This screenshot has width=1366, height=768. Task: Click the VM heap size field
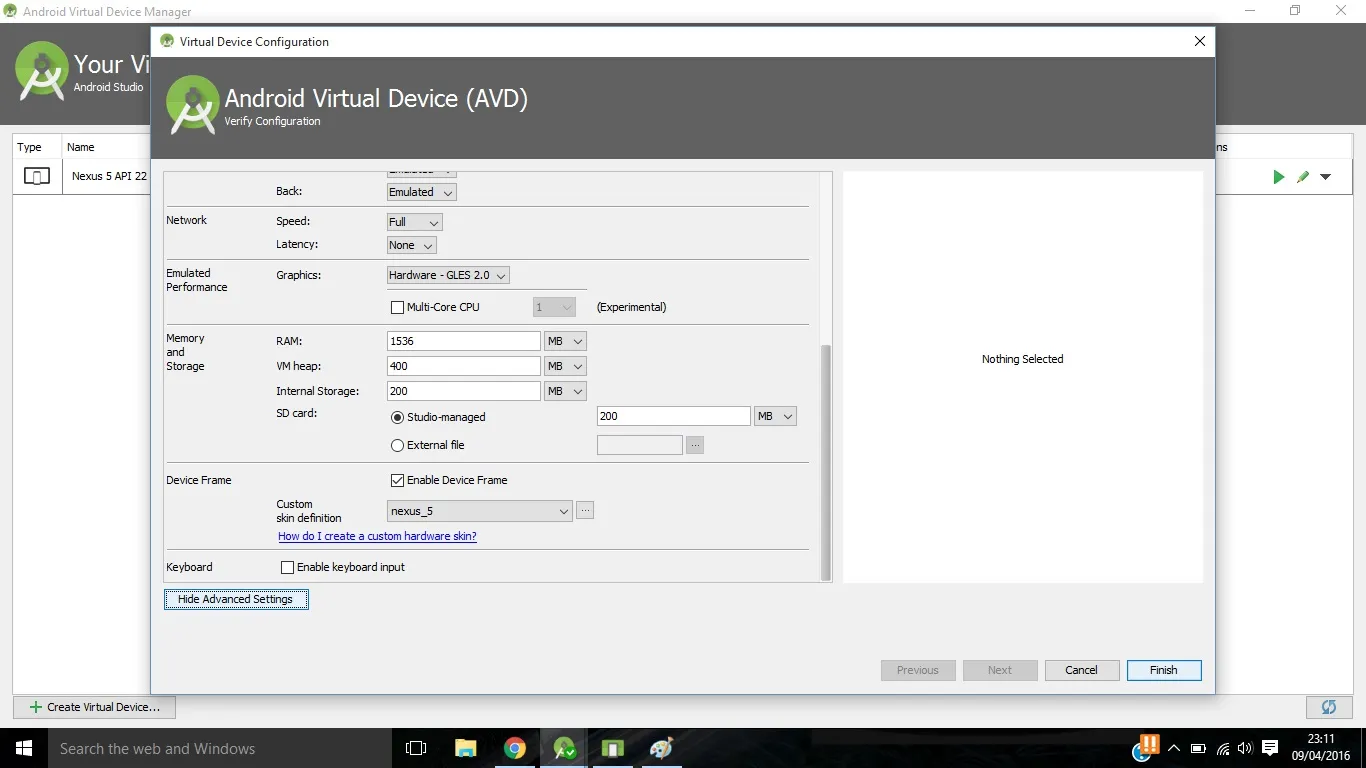(463, 366)
